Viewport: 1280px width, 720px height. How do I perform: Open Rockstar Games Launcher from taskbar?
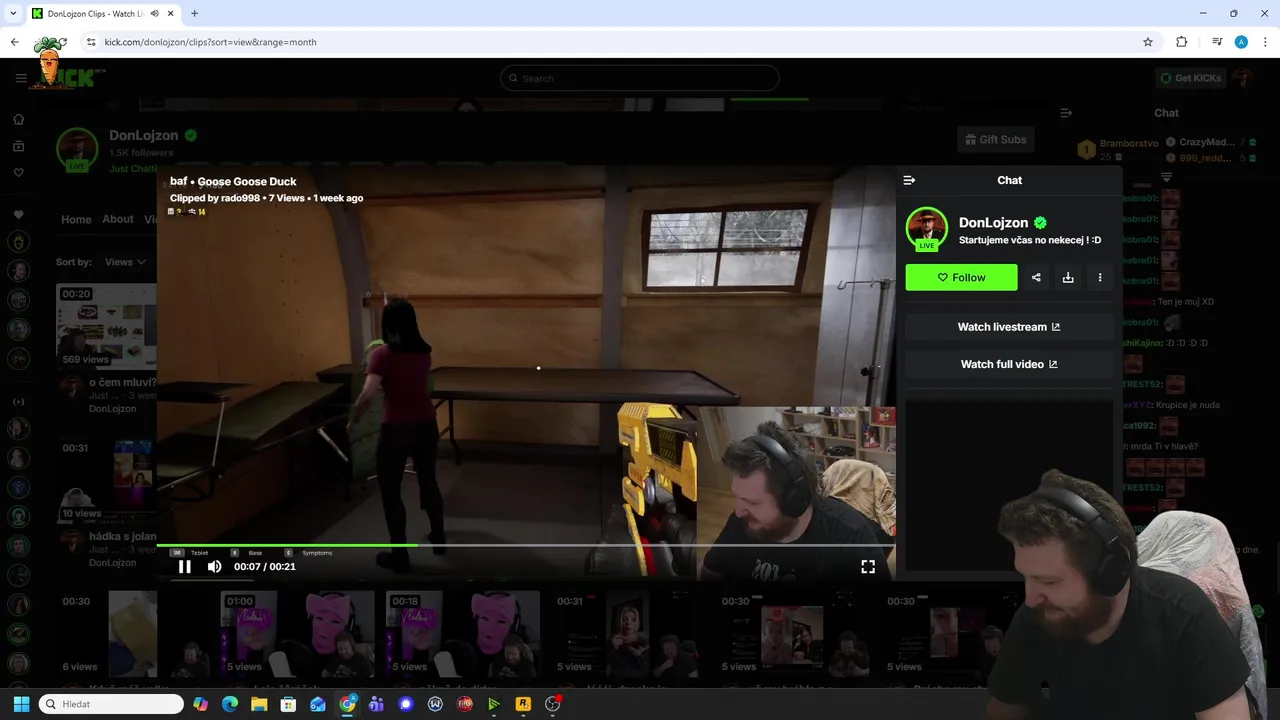(523, 704)
